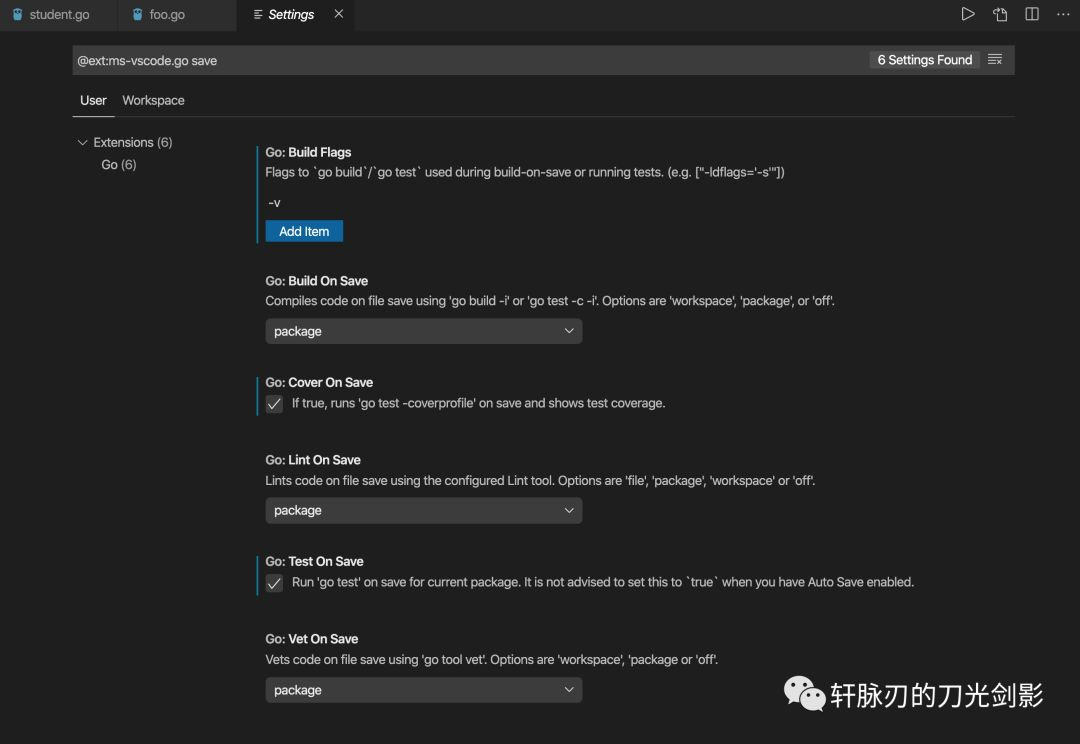The image size is (1080, 744).
Task: Click the Open Changes icon in the toolbar
Action: (999, 14)
